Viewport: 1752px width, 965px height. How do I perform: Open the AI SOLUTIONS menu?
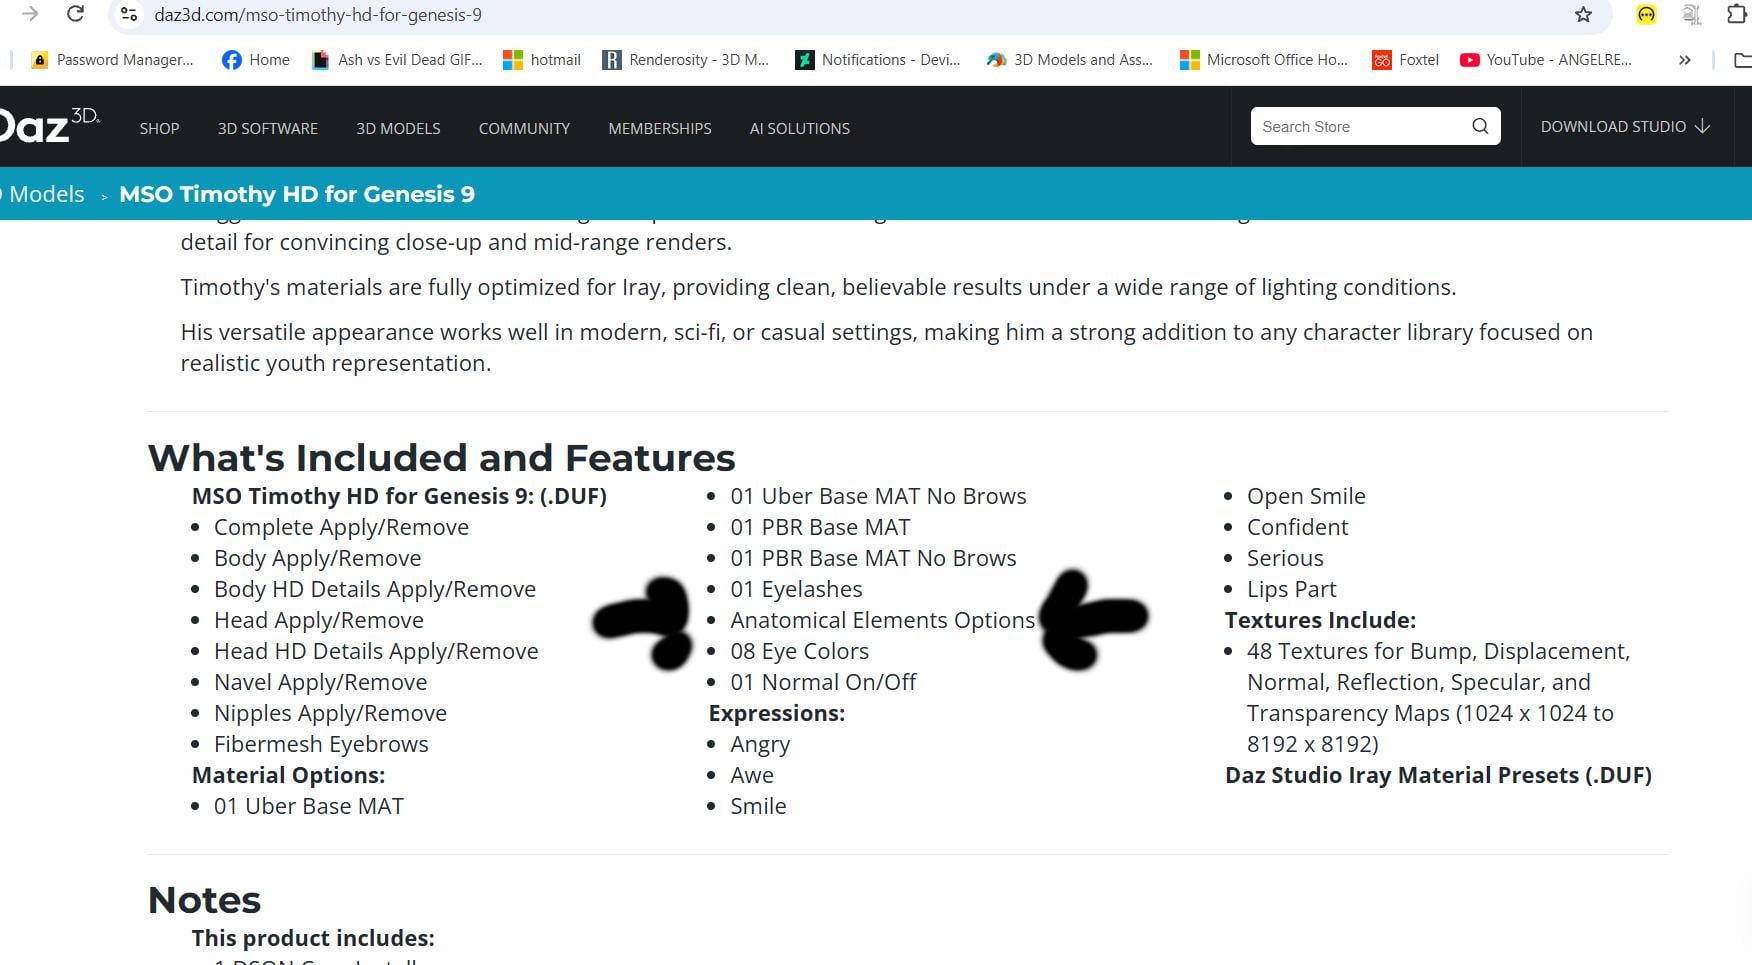click(x=800, y=129)
